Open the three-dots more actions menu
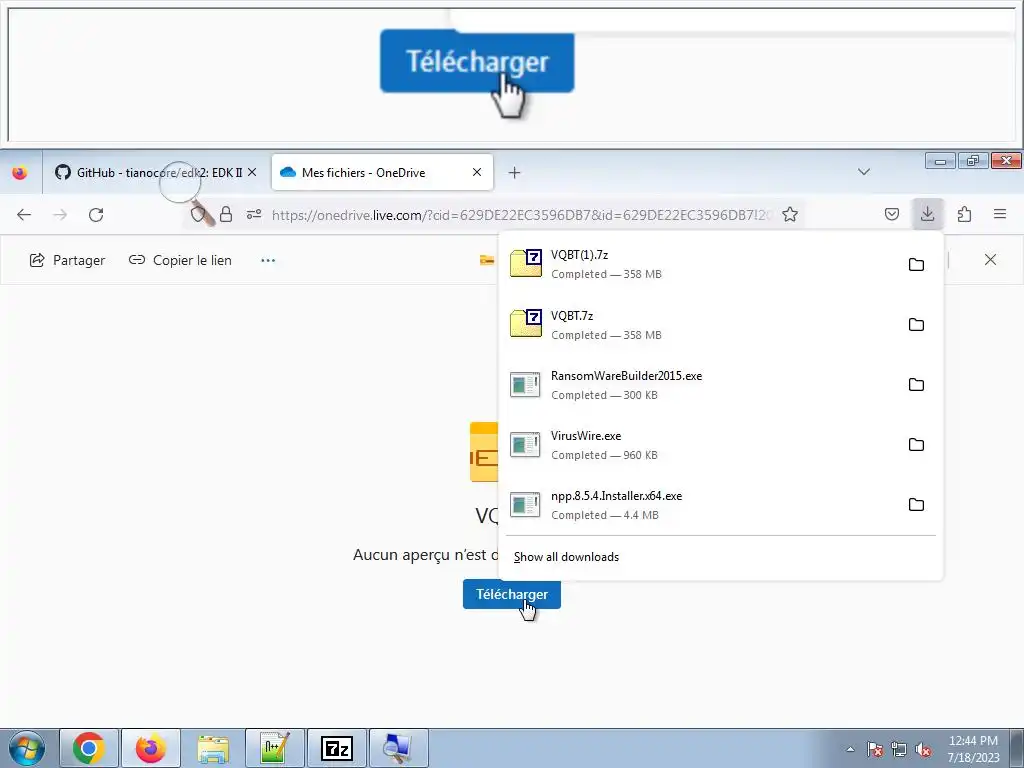This screenshot has height=768, width=1024. tap(268, 260)
